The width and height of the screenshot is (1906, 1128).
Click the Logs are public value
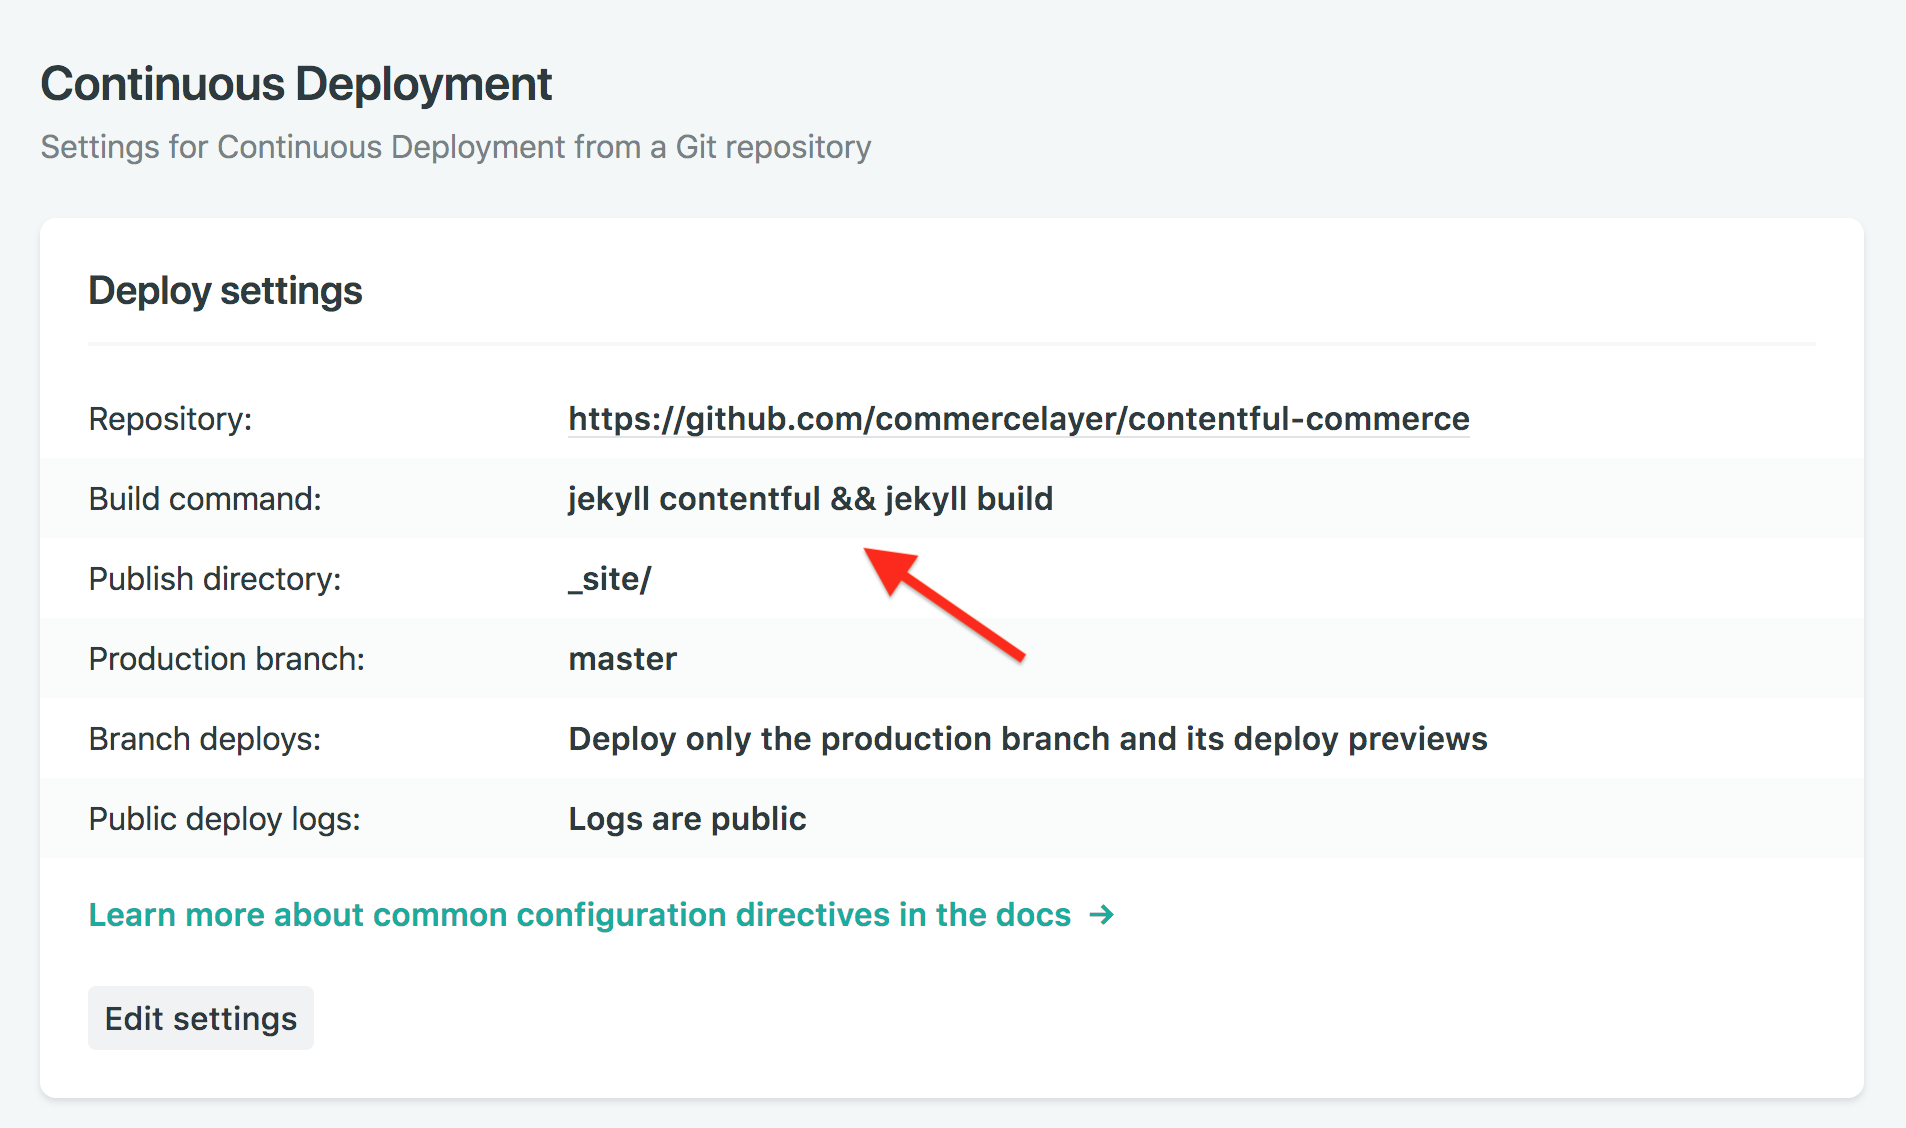[x=687, y=818]
